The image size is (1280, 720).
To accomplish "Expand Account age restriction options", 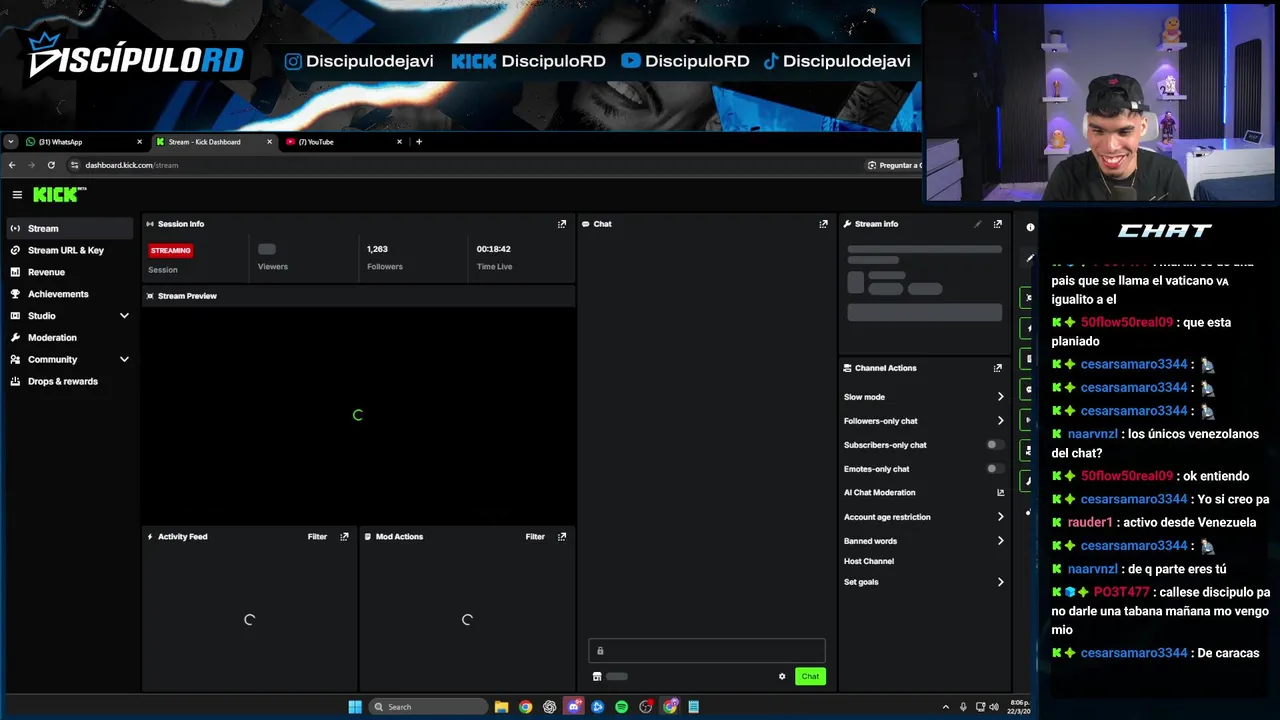I will (x=1000, y=517).
